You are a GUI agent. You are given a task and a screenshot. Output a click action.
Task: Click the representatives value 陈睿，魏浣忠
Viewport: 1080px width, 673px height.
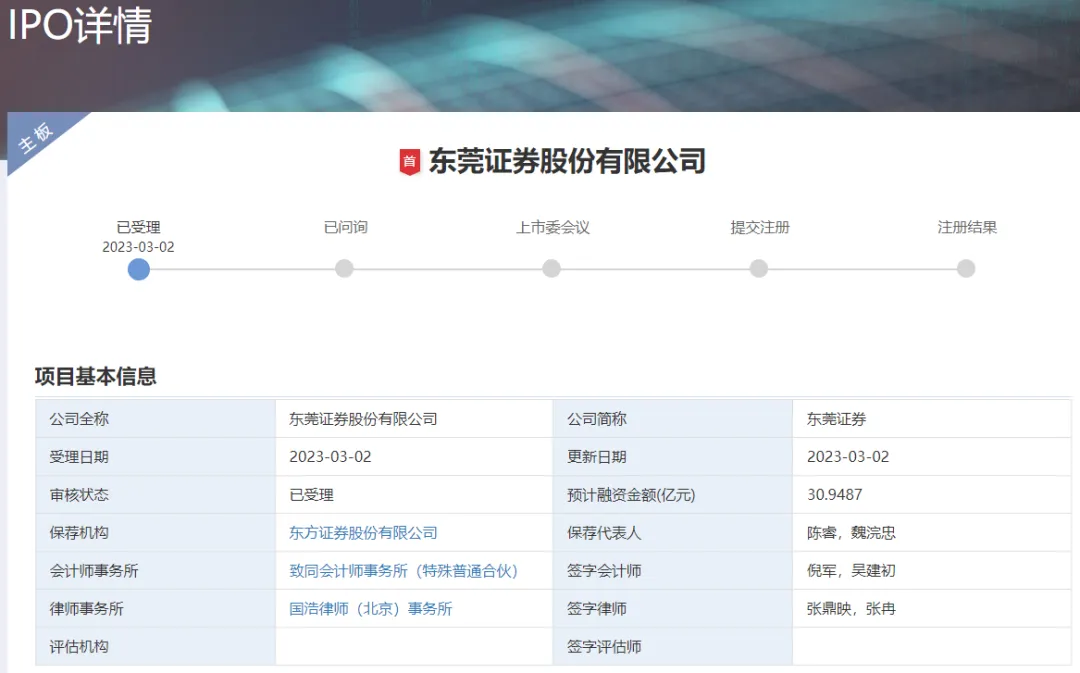(851, 532)
